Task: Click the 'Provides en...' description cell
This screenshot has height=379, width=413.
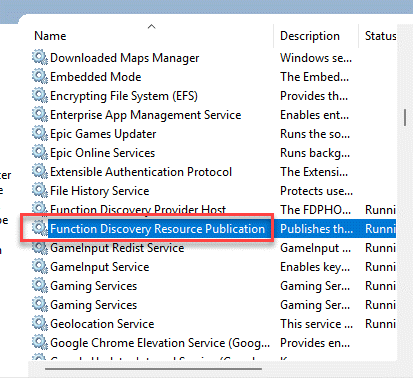Action: pyautogui.click(x=315, y=343)
